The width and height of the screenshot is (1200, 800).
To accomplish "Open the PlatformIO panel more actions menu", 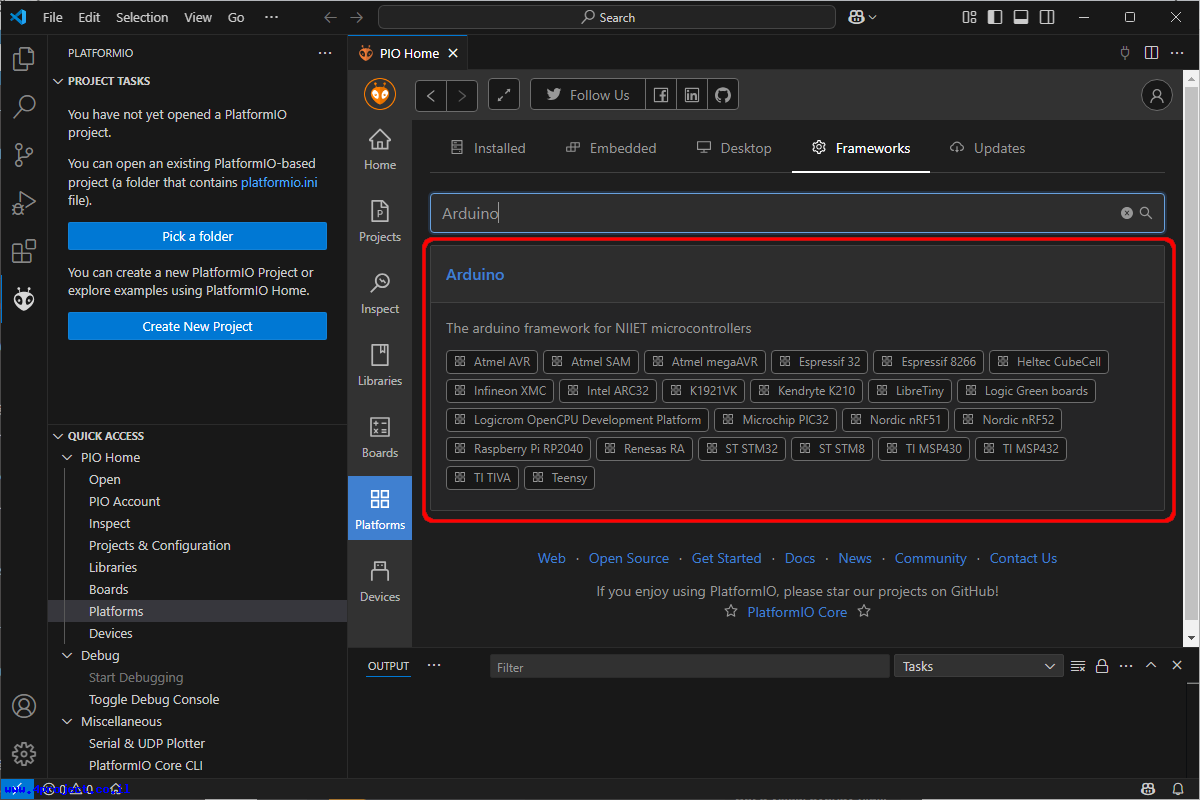I will tap(325, 53).
